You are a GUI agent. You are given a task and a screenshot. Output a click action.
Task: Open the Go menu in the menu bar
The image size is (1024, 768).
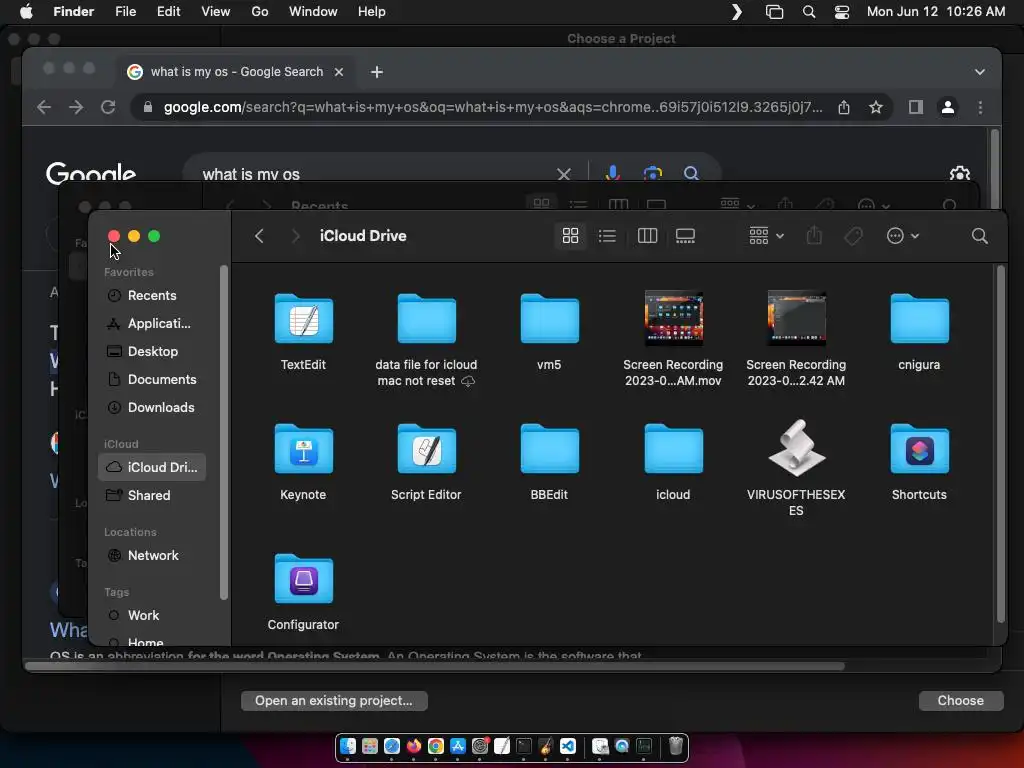point(259,12)
